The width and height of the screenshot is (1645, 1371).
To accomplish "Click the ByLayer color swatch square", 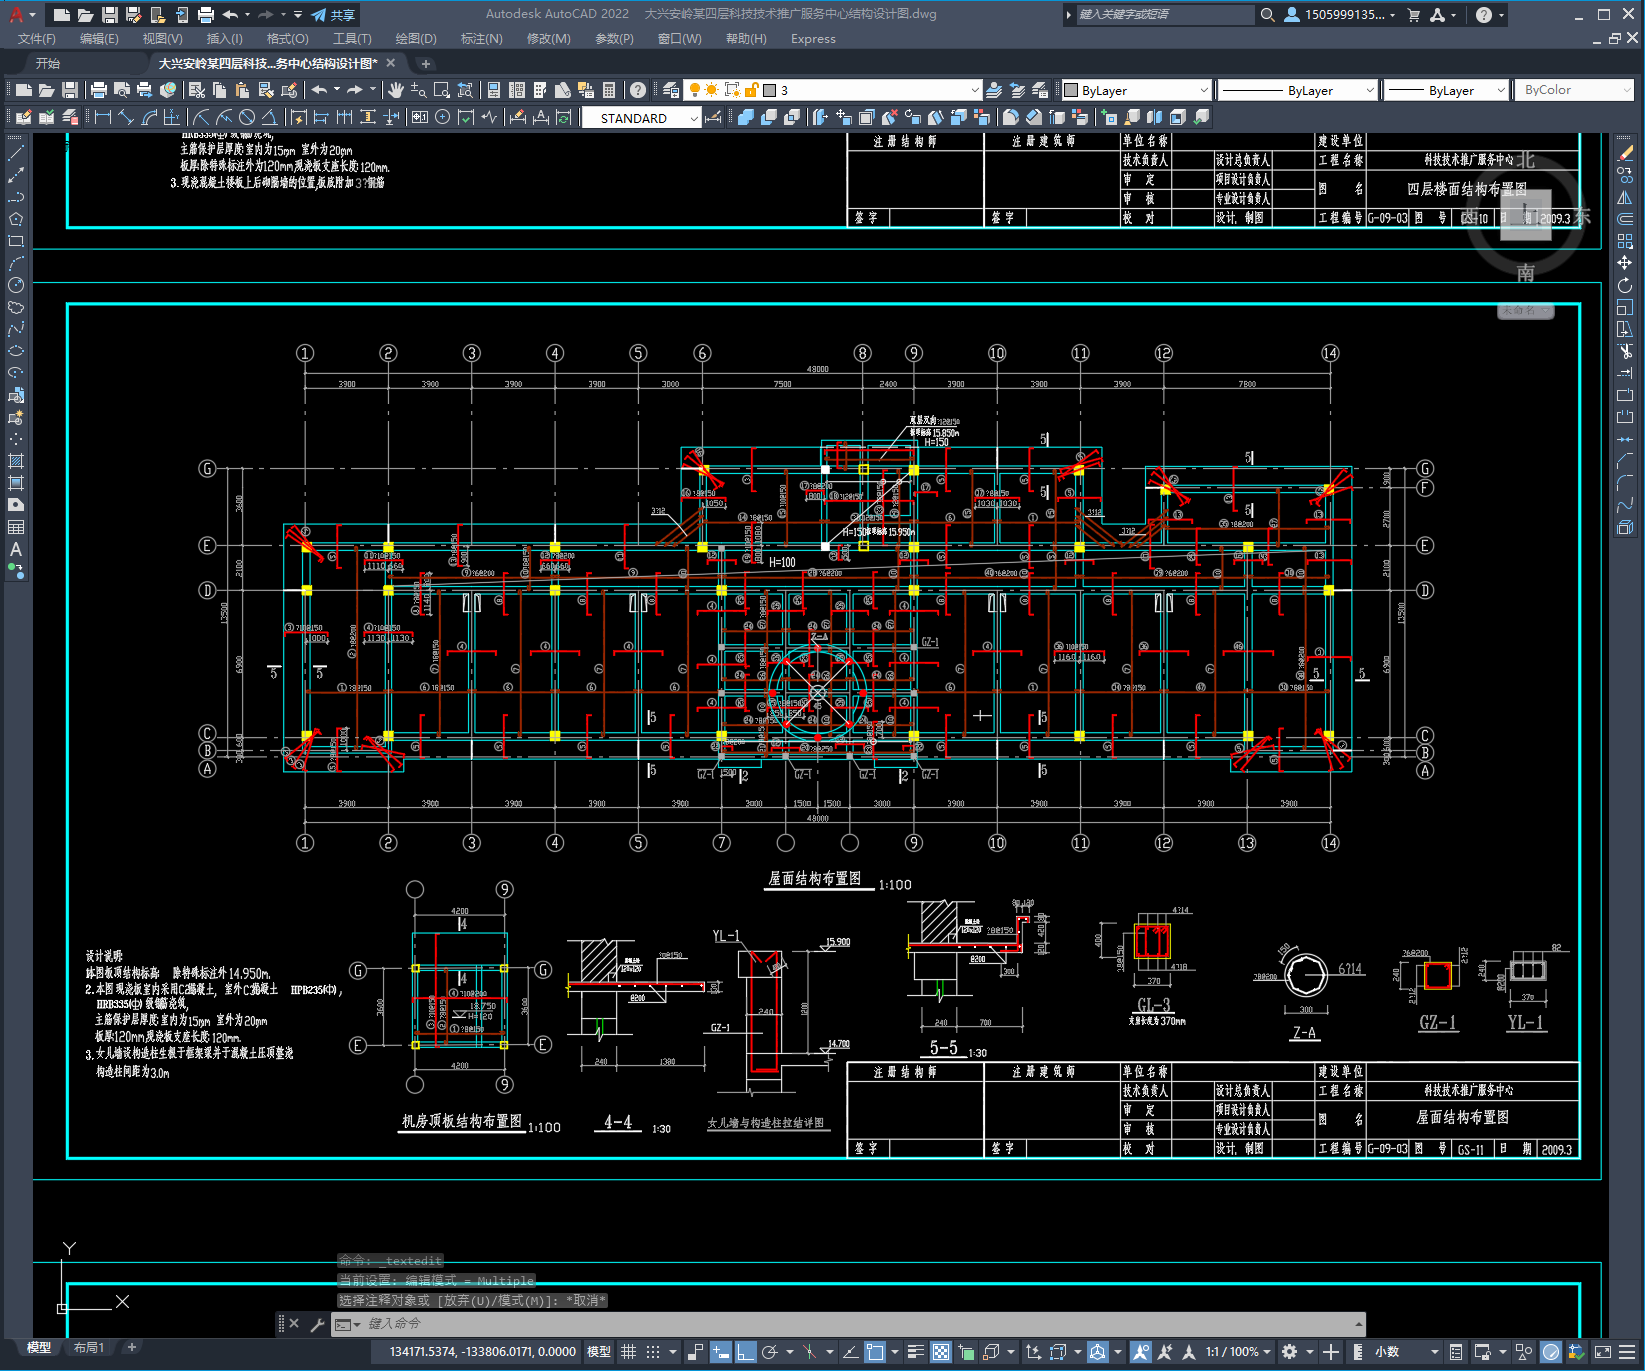I will click(x=1071, y=90).
